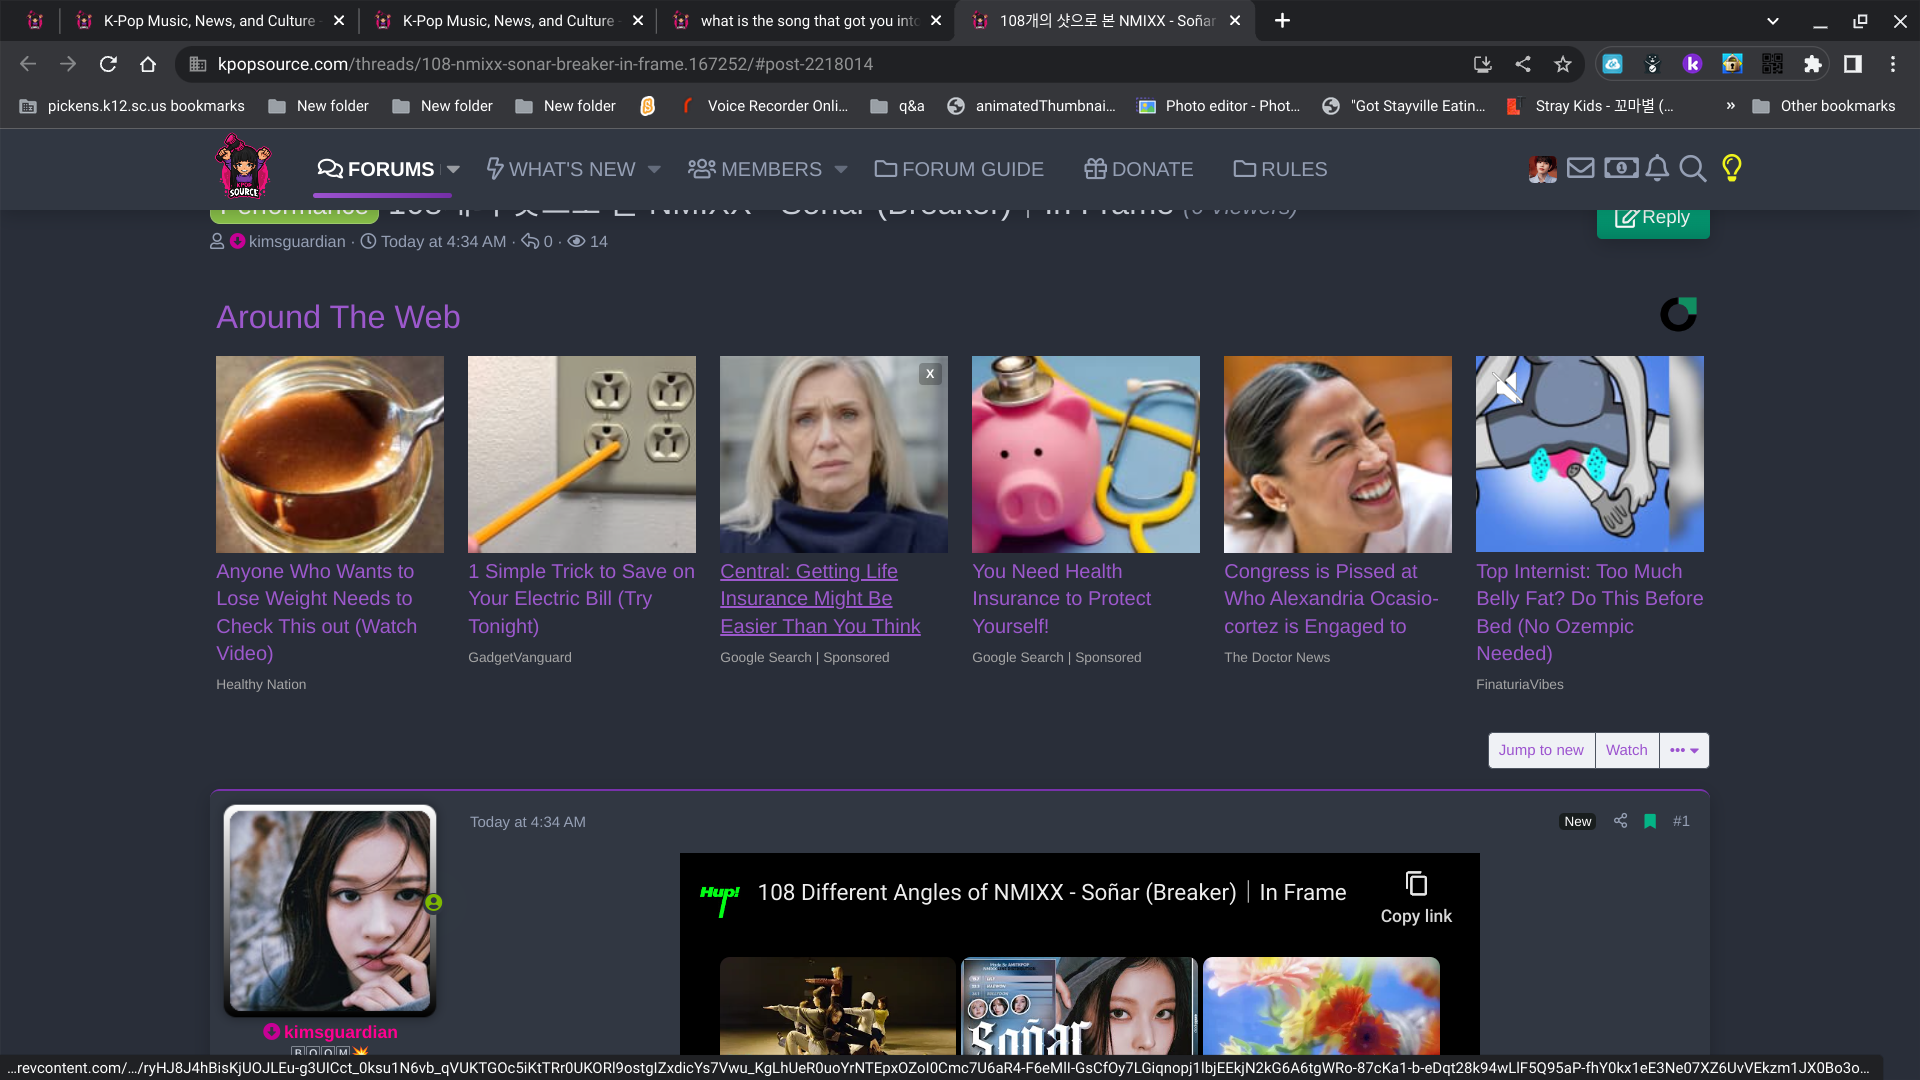
Task: Share this page from the address bar
Action: pyautogui.click(x=1523, y=64)
